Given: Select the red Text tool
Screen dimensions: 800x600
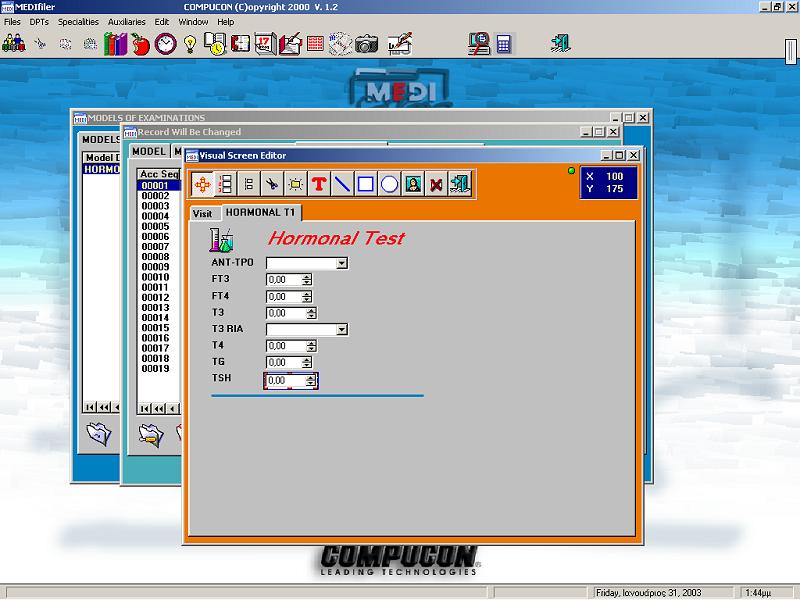Looking at the screenshot, I should tap(319, 184).
